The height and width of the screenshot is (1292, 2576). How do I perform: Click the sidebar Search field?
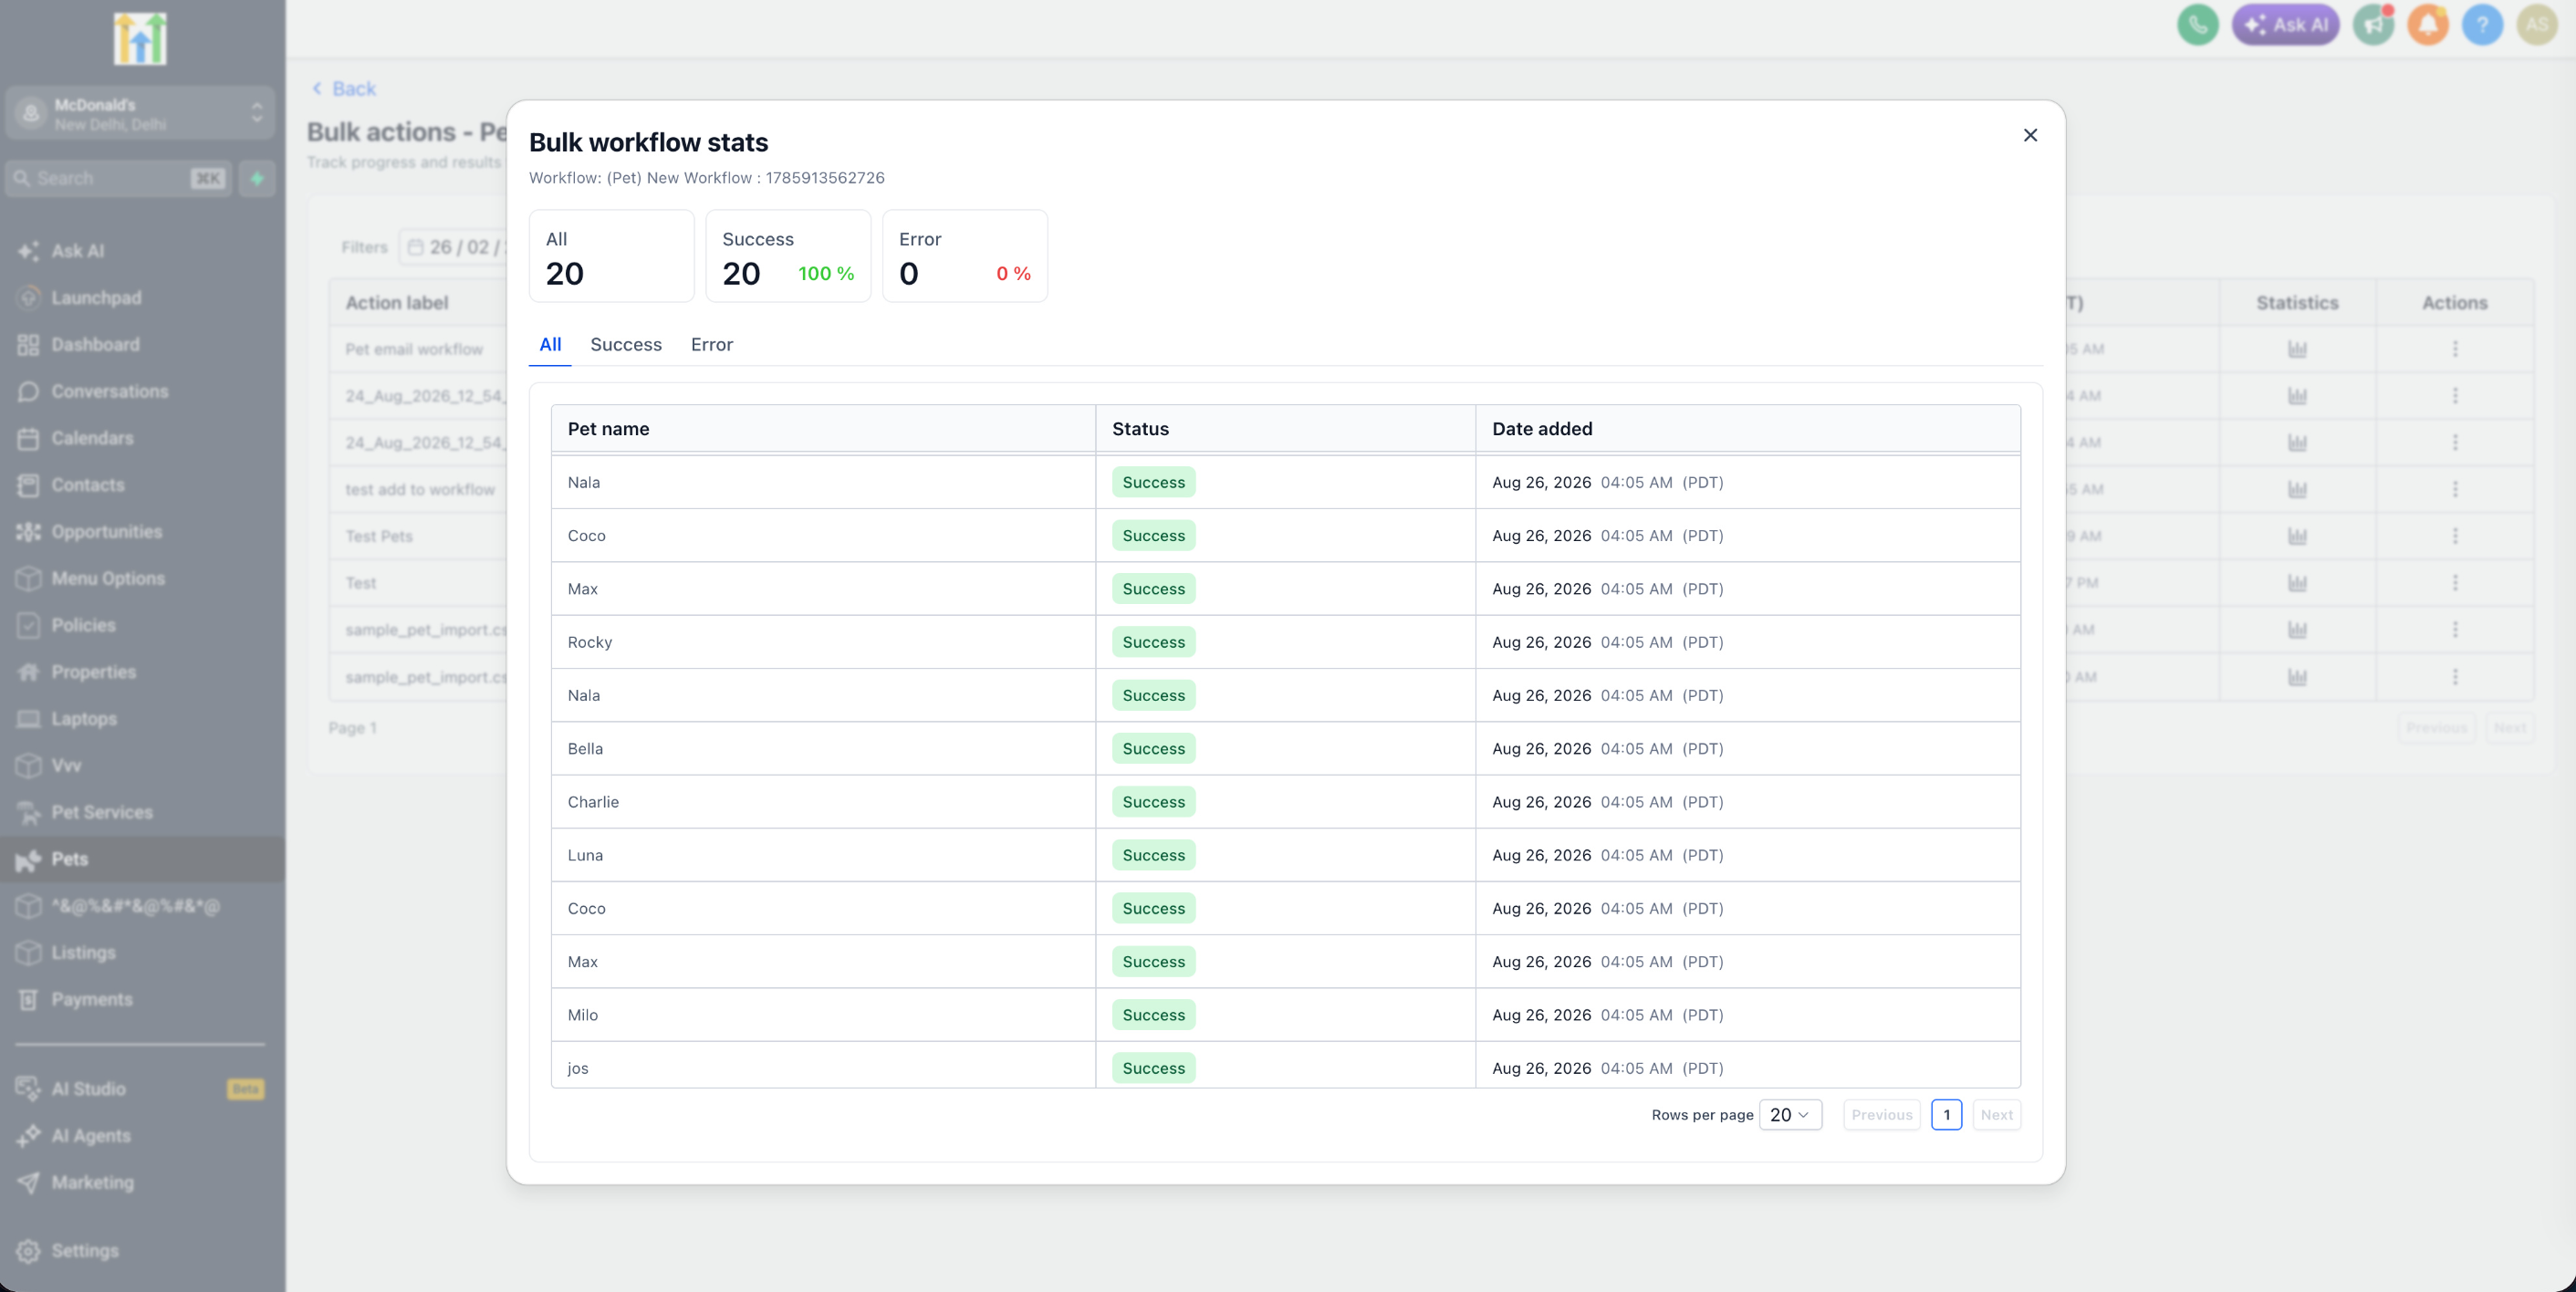pyautogui.click(x=118, y=179)
